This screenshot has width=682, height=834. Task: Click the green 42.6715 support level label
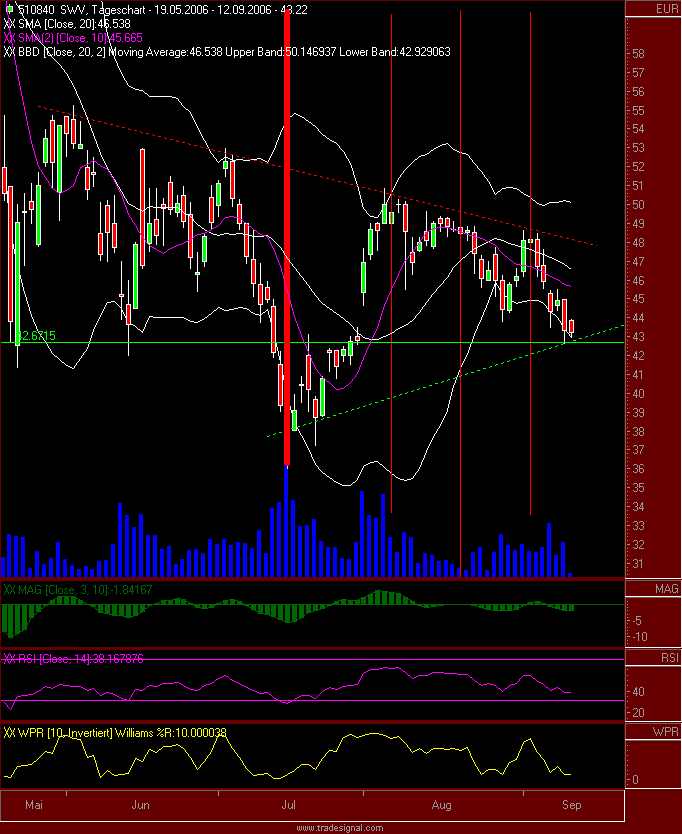pyautogui.click(x=36, y=336)
